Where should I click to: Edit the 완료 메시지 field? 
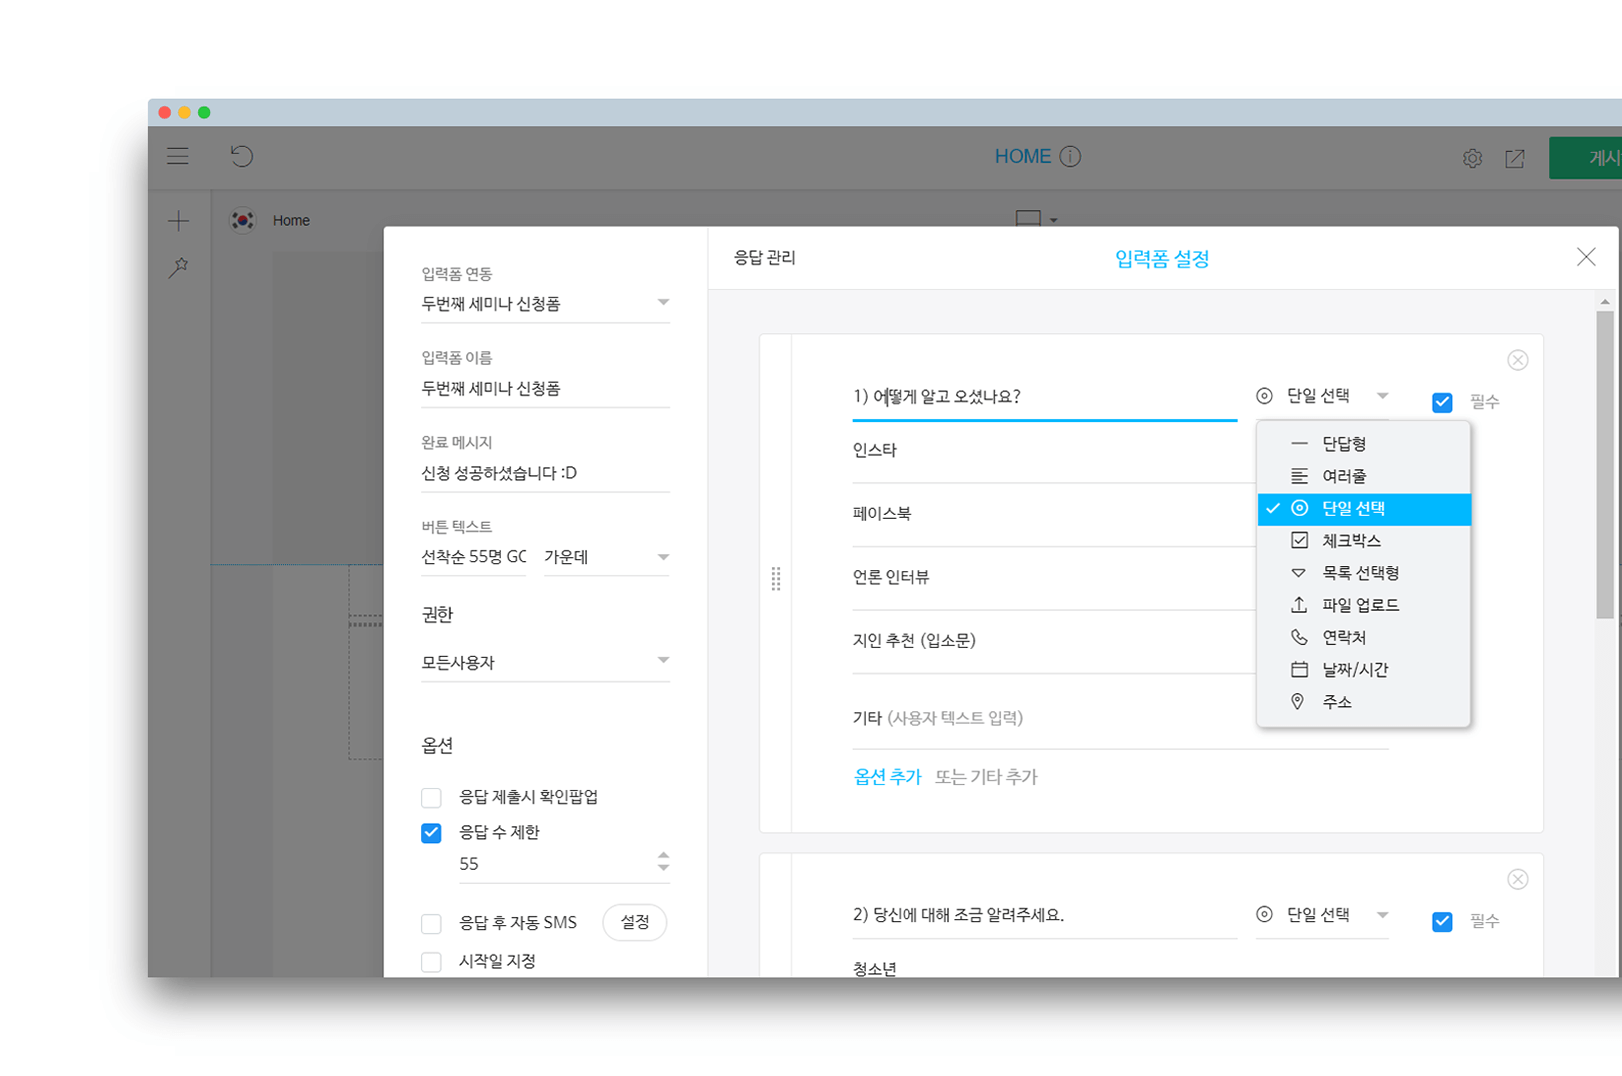pos(545,473)
